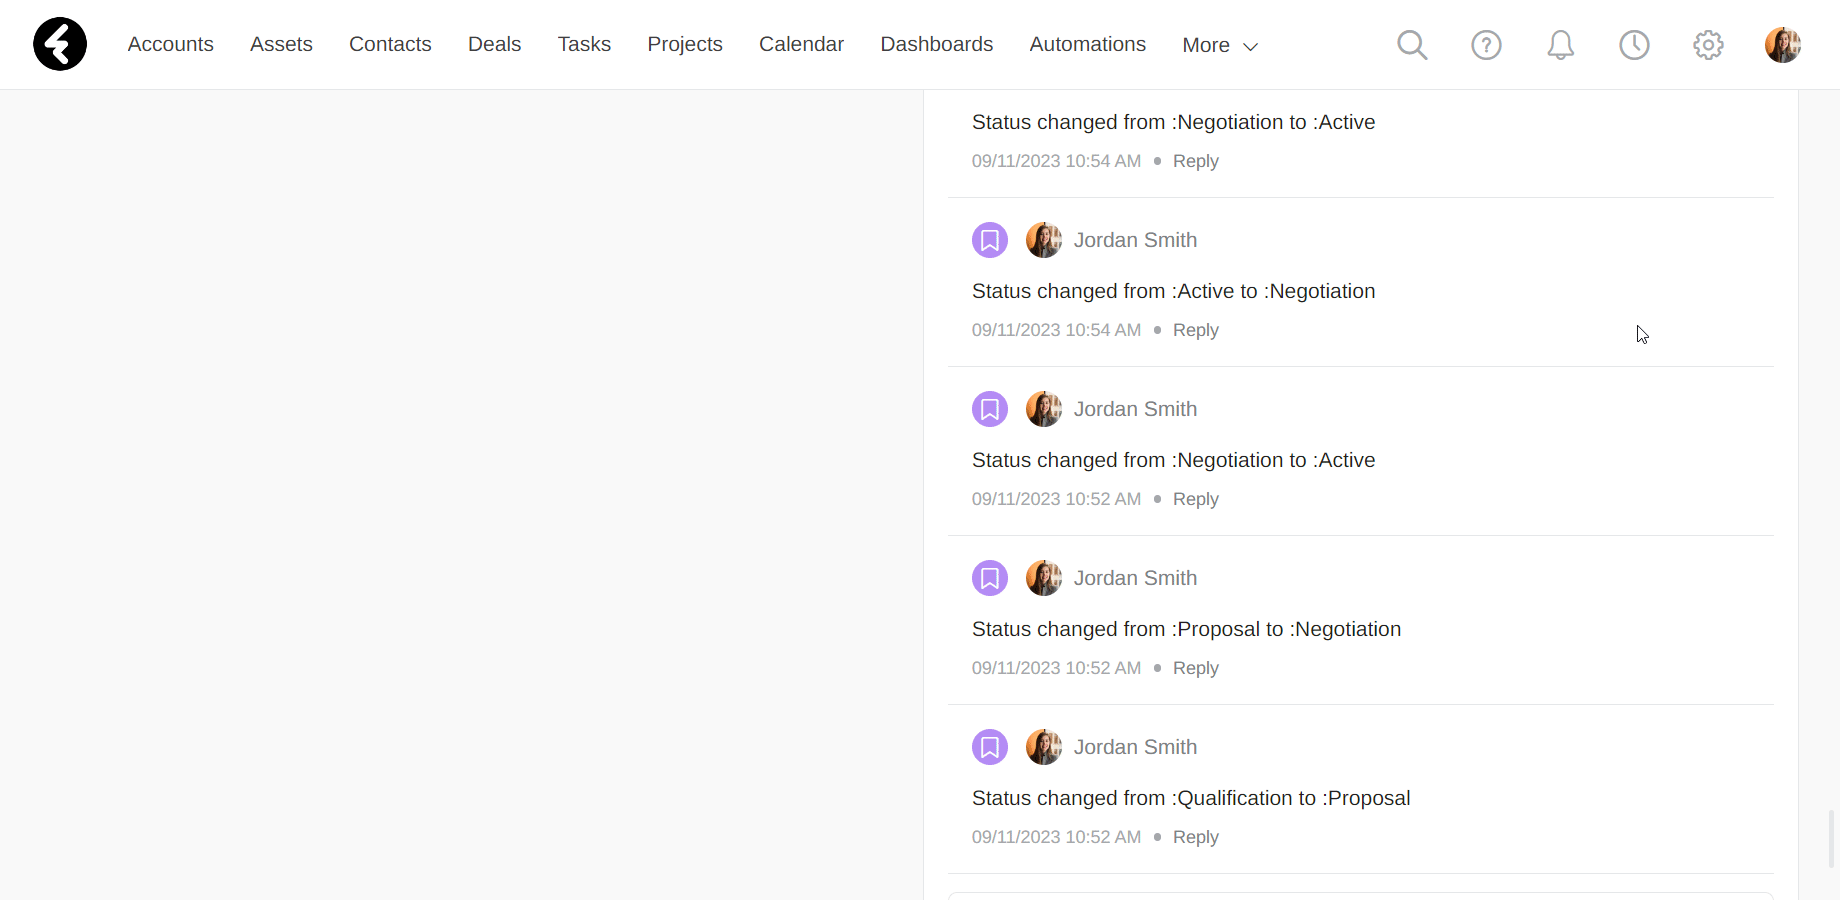1840x900 pixels.
Task: Click Jordan Smith avatar on Proposal to Negotiation entry
Action: (1044, 578)
